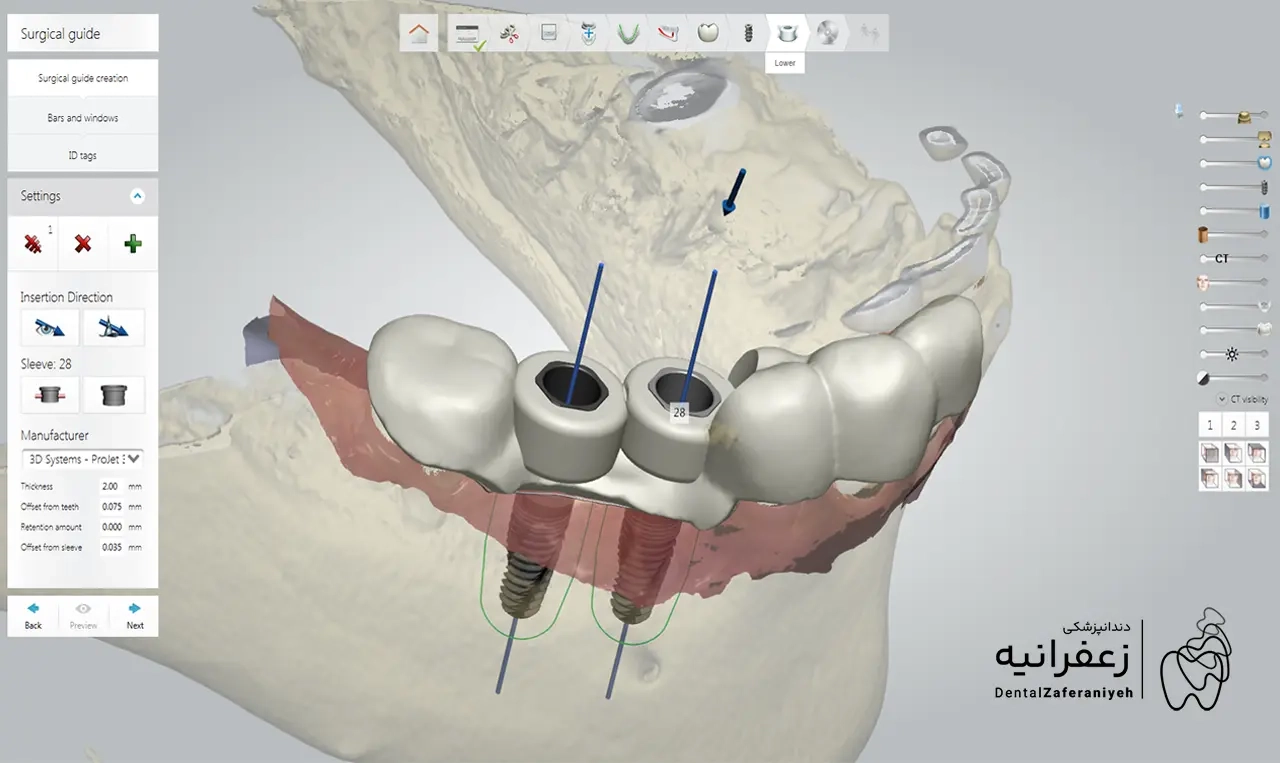This screenshot has width=1280, height=763.
Task: Click the small blue icon above sliders
Action: [1180, 112]
